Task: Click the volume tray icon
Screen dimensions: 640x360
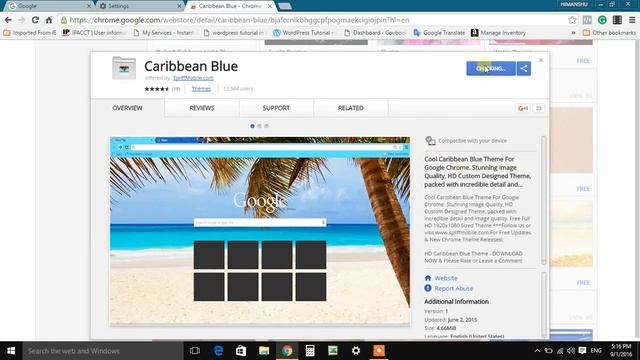Action: point(571,351)
